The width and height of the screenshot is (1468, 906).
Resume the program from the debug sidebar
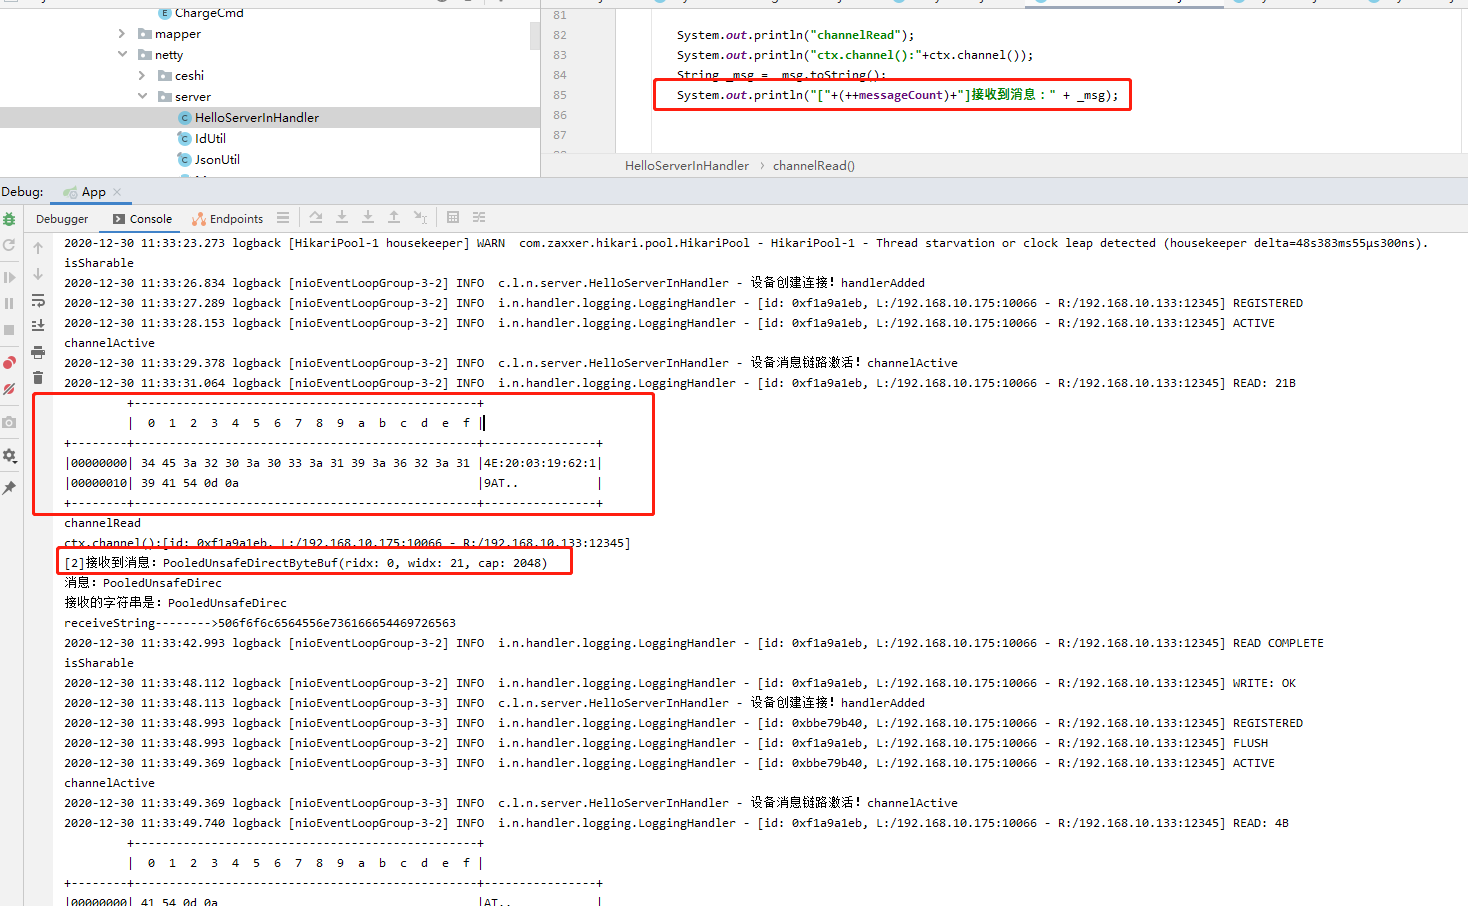tap(9, 277)
